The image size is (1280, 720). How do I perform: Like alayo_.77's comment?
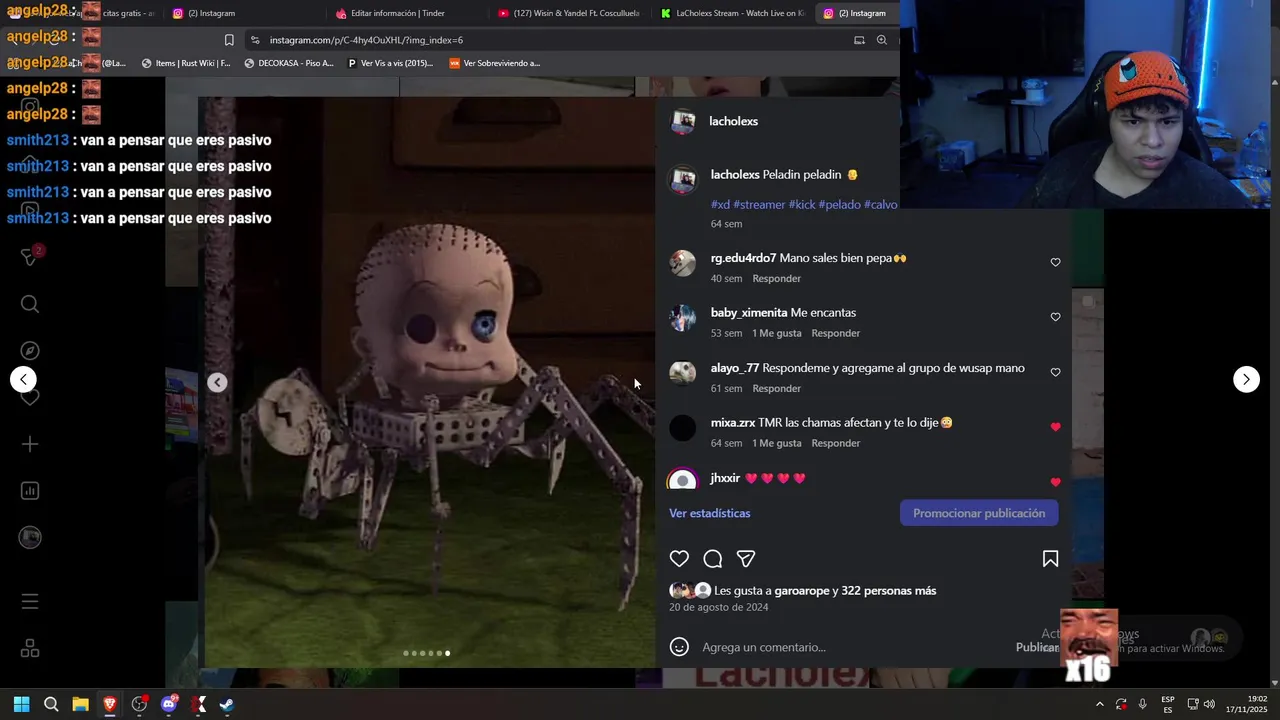[x=1055, y=372]
